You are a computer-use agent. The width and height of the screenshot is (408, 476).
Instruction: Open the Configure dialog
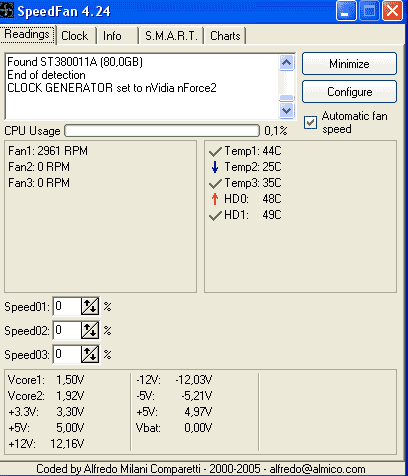pos(349,92)
